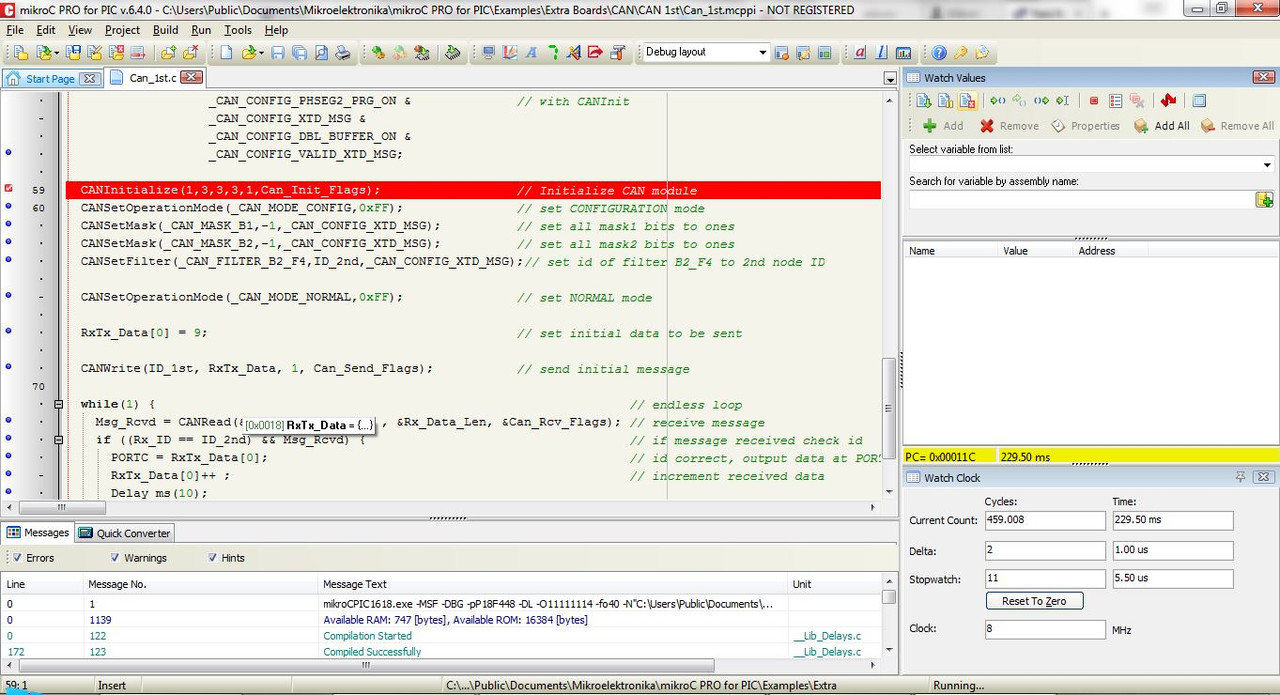The image size is (1280, 695).
Task: Switch to the Quick Converter tab
Action: (x=125, y=533)
